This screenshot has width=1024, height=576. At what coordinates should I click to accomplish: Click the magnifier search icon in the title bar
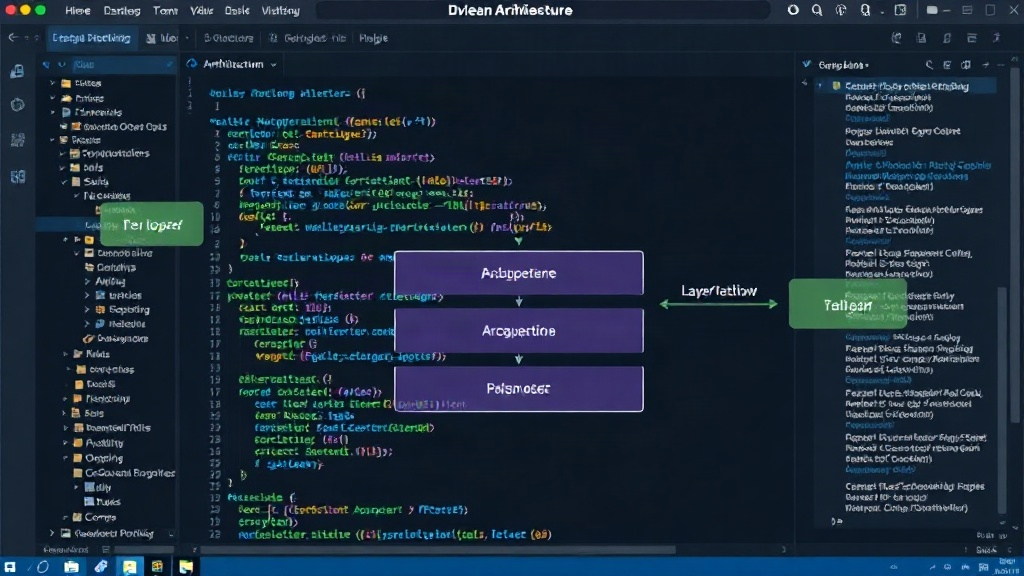click(x=816, y=10)
